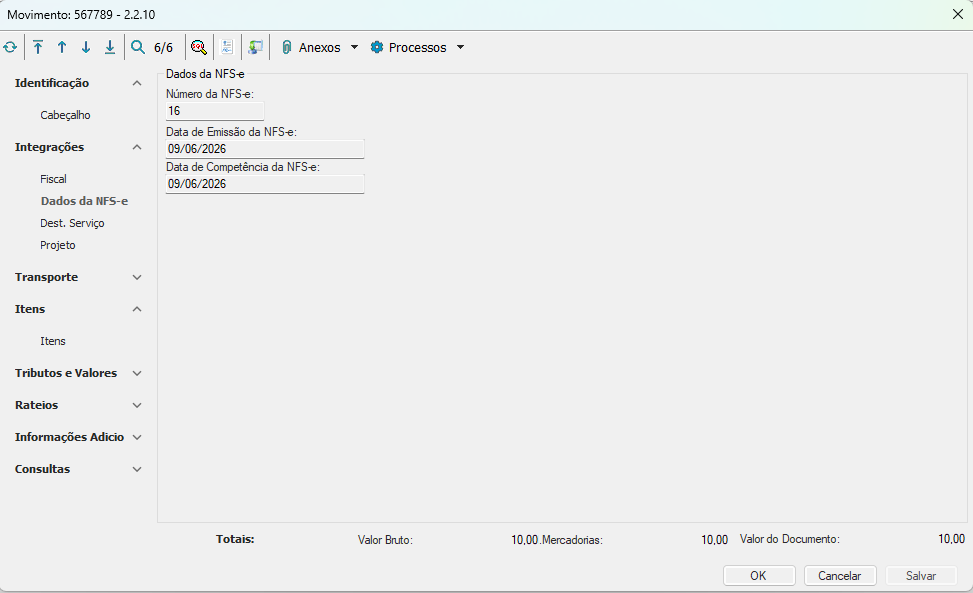Click the Rateios section header
The width and height of the screenshot is (973, 593).
[37, 405]
